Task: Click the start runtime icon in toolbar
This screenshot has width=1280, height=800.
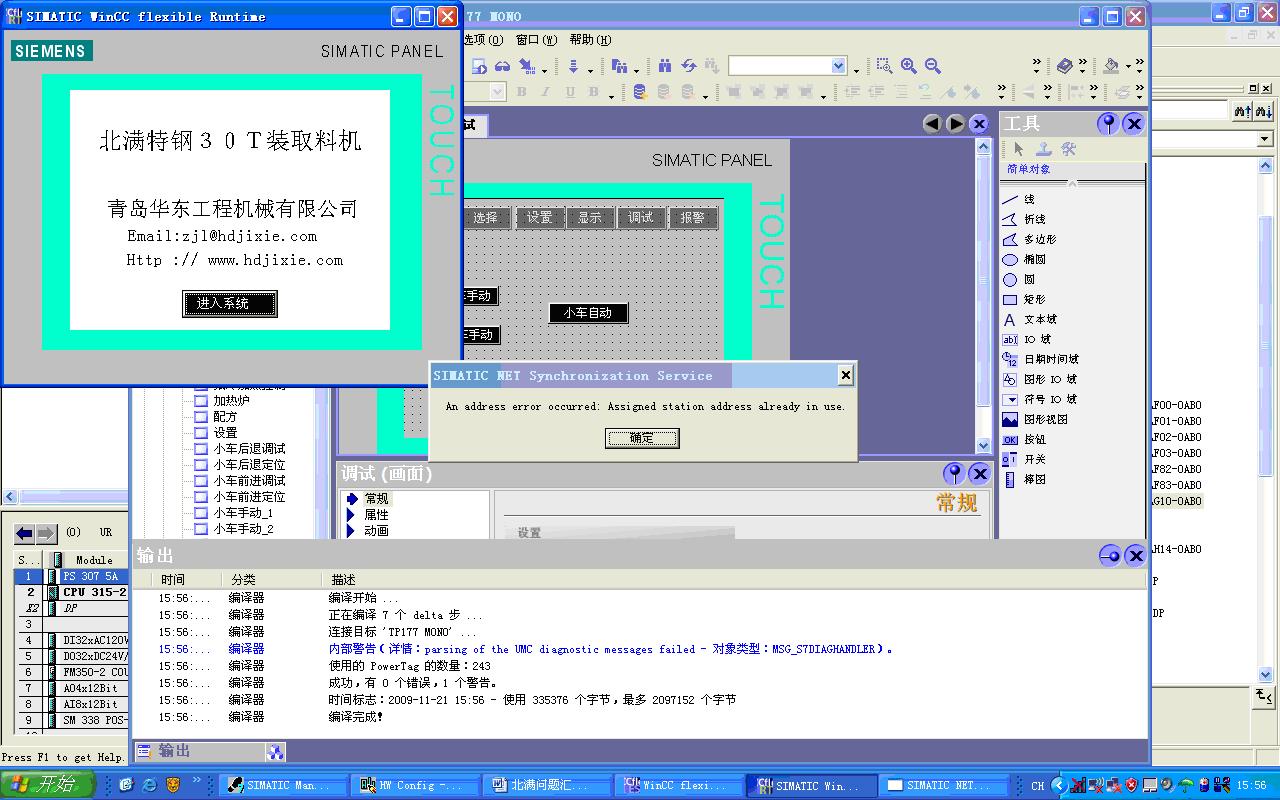Action: click(x=479, y=66)
